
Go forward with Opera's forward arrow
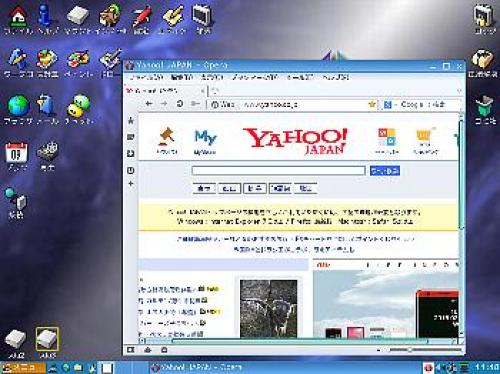tap(164, 104)
